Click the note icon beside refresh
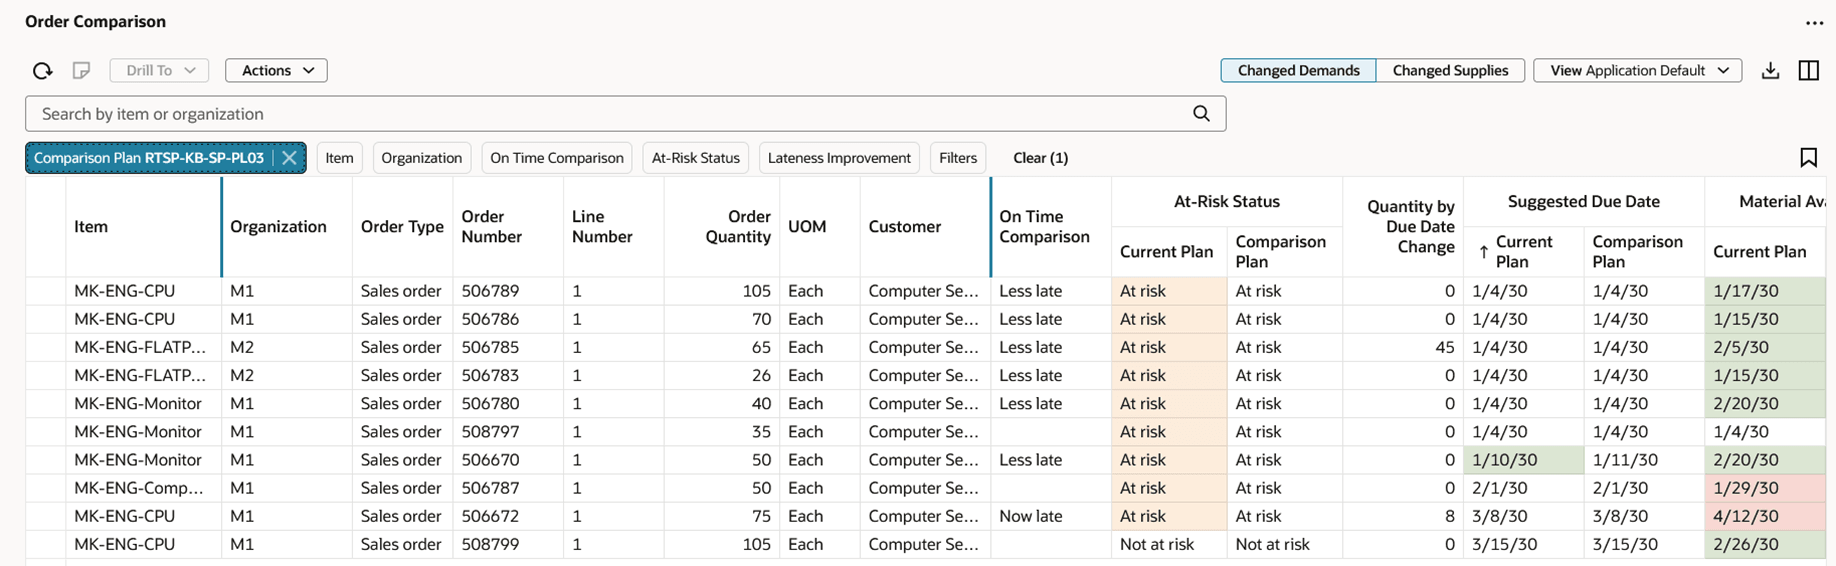This screenshot has width=1836, height=566. click(82, 70)
